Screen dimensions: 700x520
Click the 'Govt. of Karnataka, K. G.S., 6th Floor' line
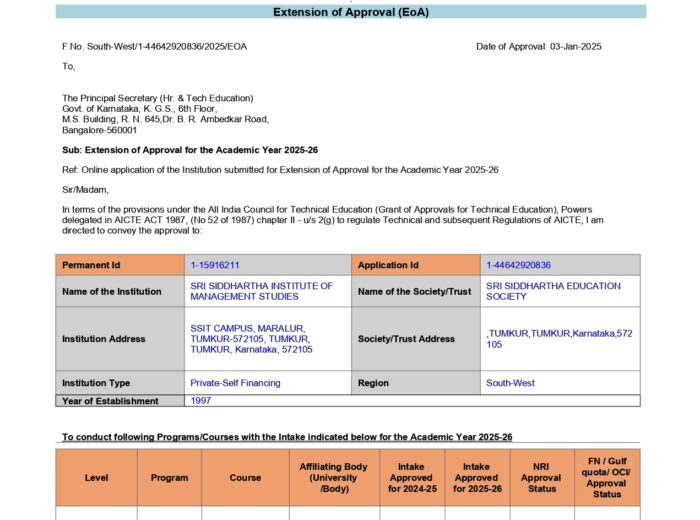[x=140, y=109]
